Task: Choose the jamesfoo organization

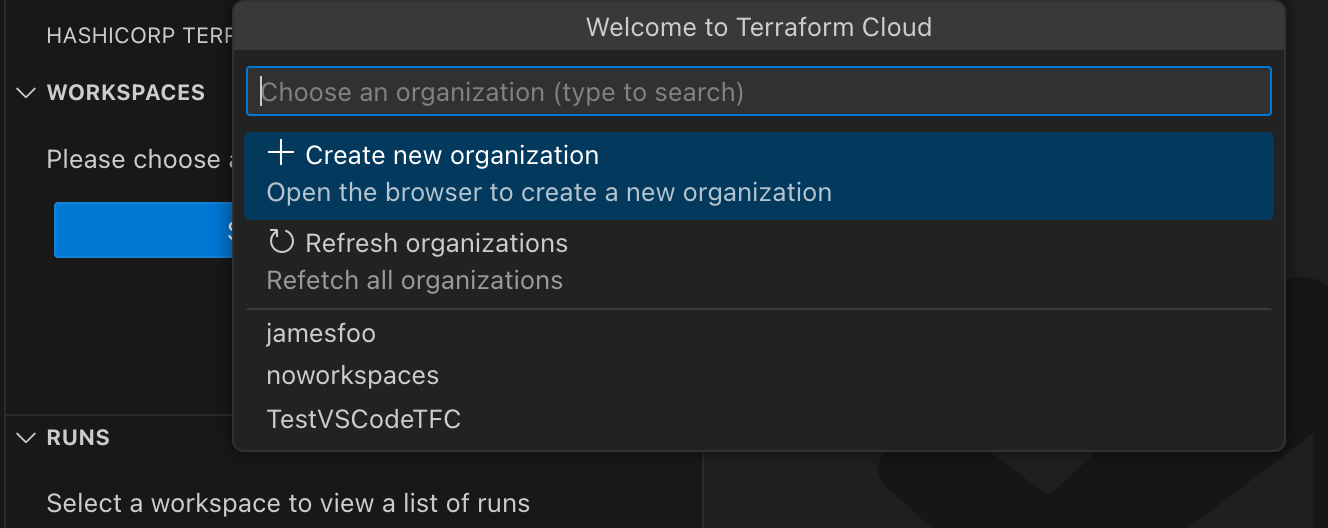Action: coord(759,333)
